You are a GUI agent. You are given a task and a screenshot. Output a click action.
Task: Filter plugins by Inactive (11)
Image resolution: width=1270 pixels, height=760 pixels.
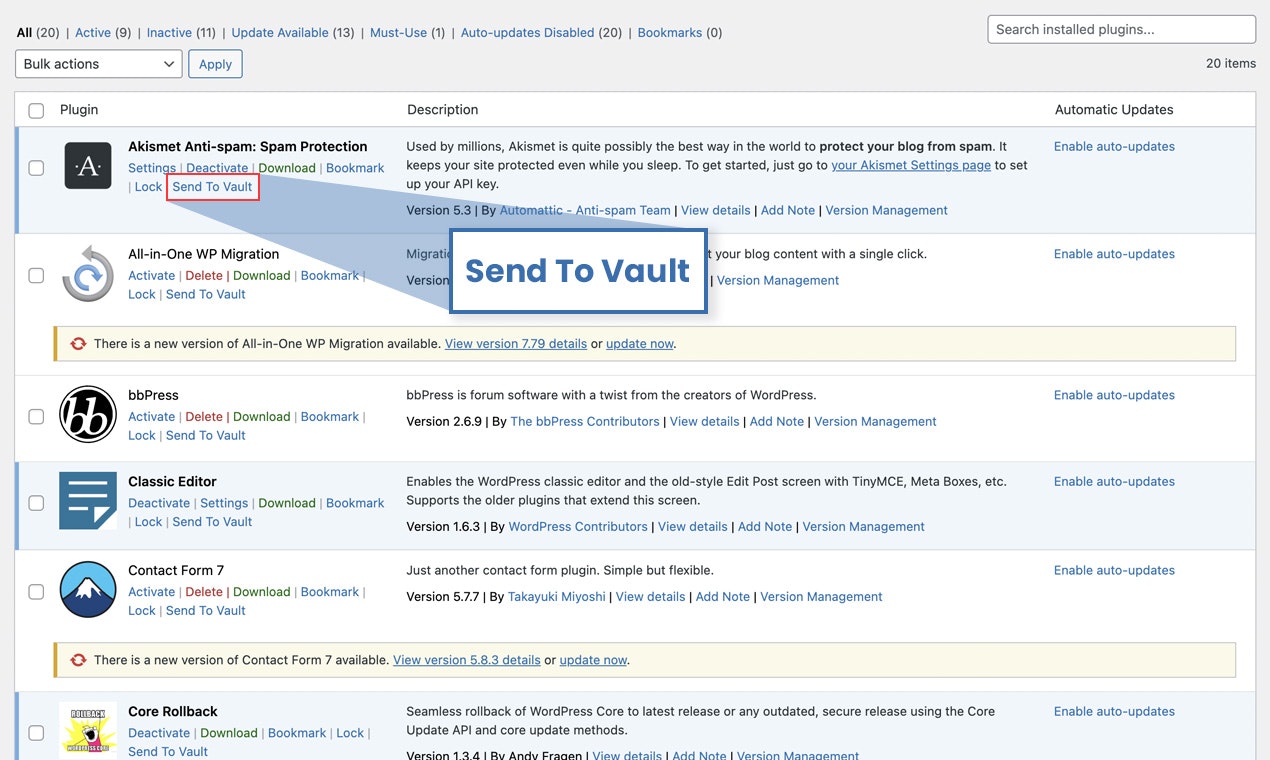(181, 33)
